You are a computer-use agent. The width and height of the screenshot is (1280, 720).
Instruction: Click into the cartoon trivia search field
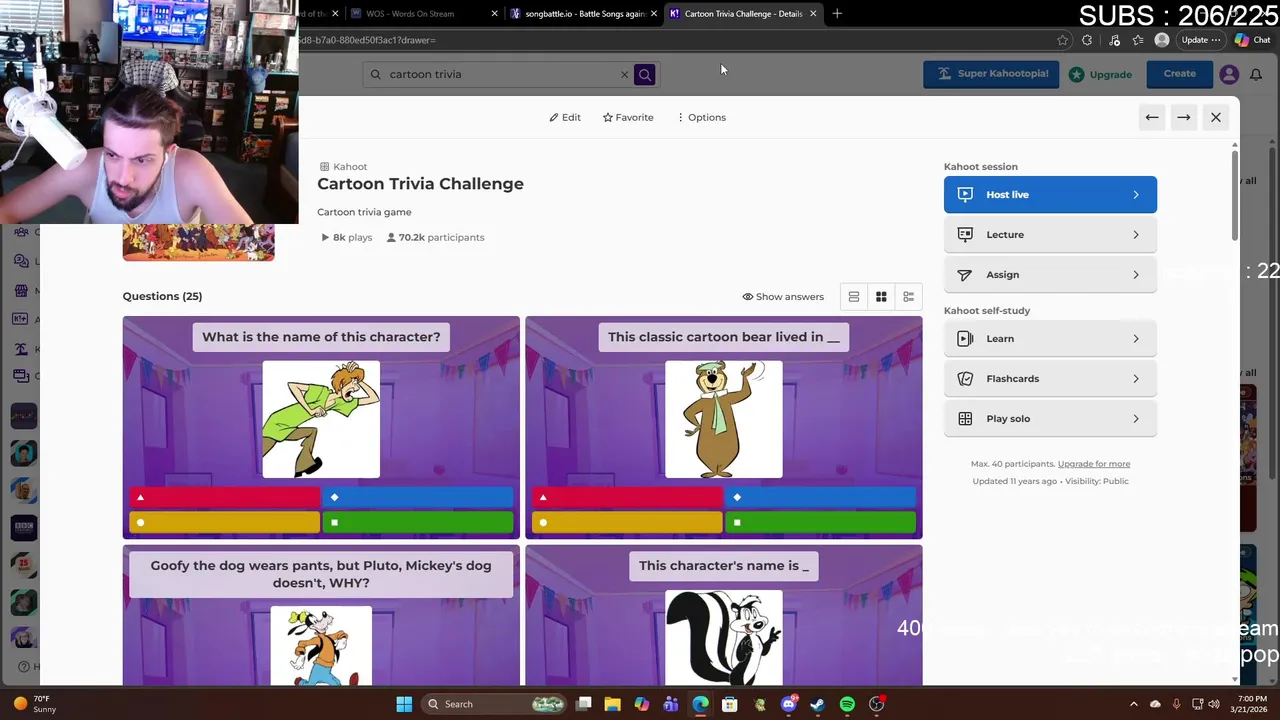coord(500,74)
